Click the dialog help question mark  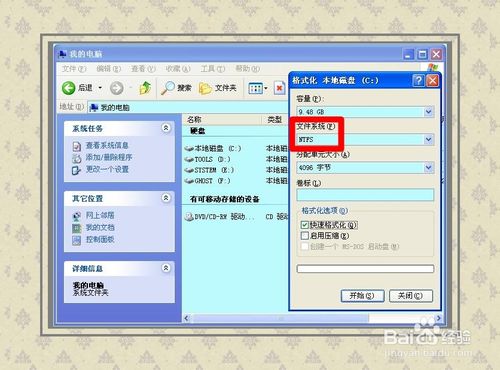tap(418, 81)
